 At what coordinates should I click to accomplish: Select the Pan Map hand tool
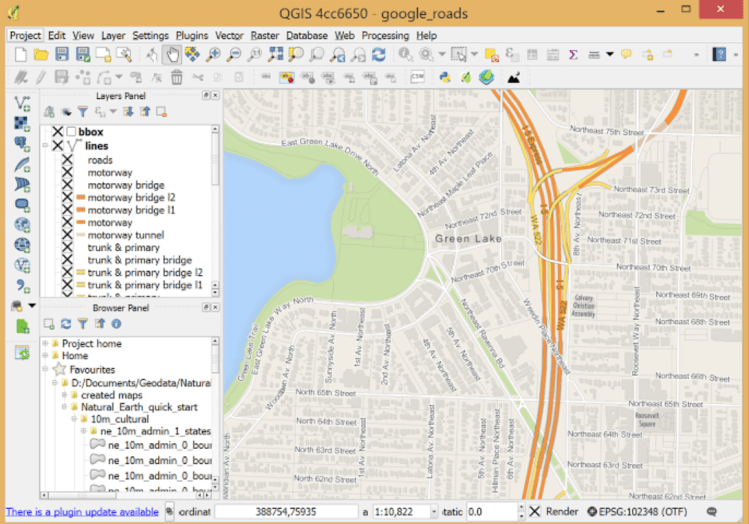(172, 54)
